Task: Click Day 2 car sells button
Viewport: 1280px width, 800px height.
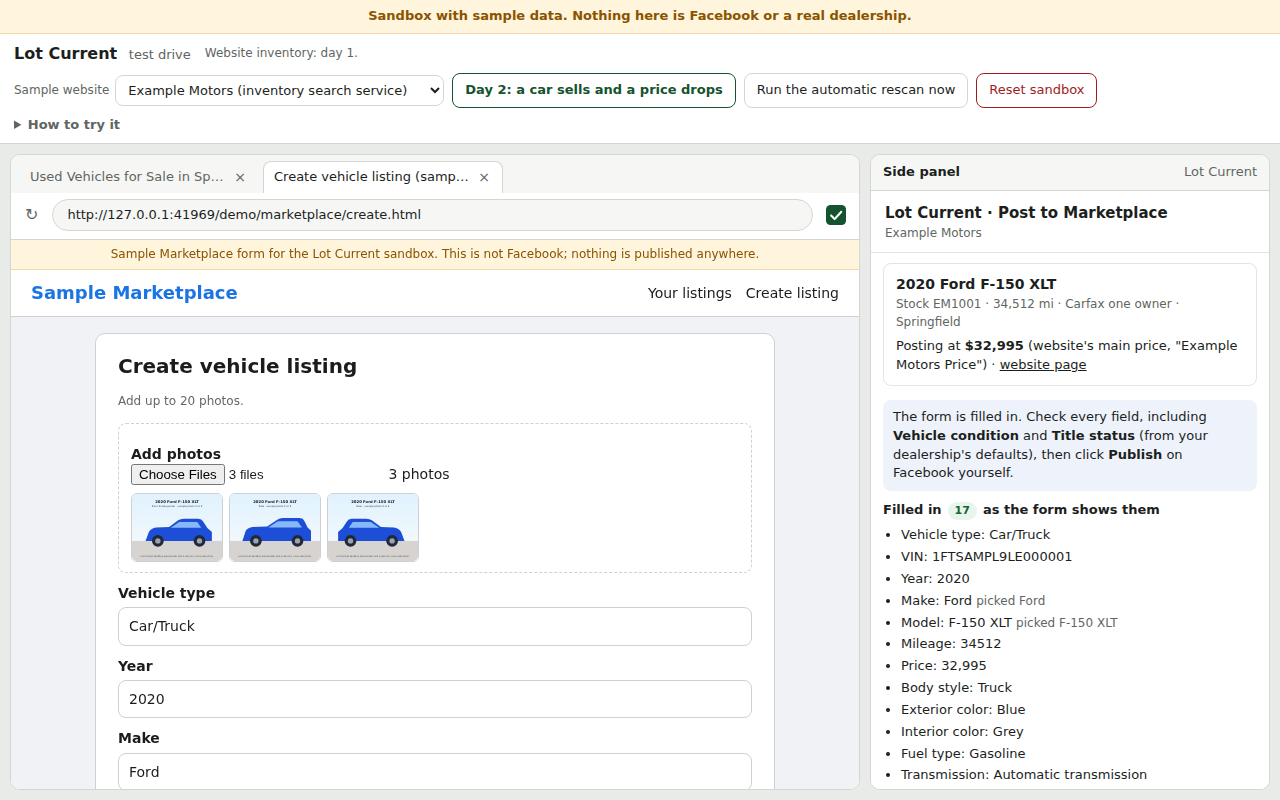Action: tap(594, 90)
